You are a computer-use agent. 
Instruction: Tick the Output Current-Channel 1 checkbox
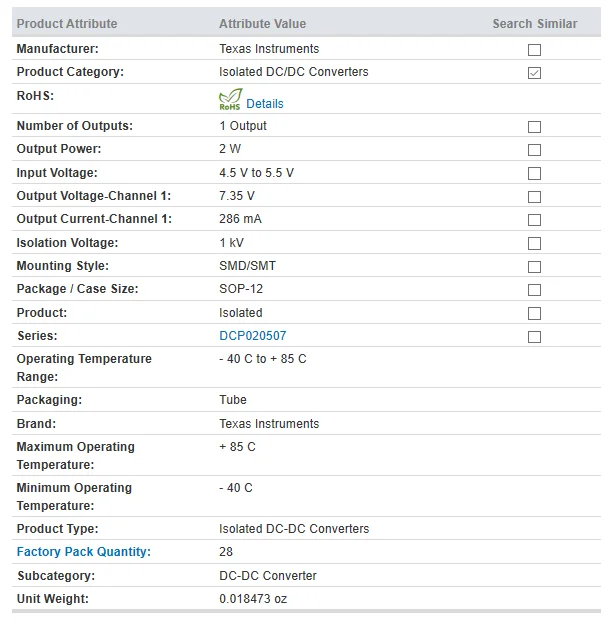click(x=534, y=220)
